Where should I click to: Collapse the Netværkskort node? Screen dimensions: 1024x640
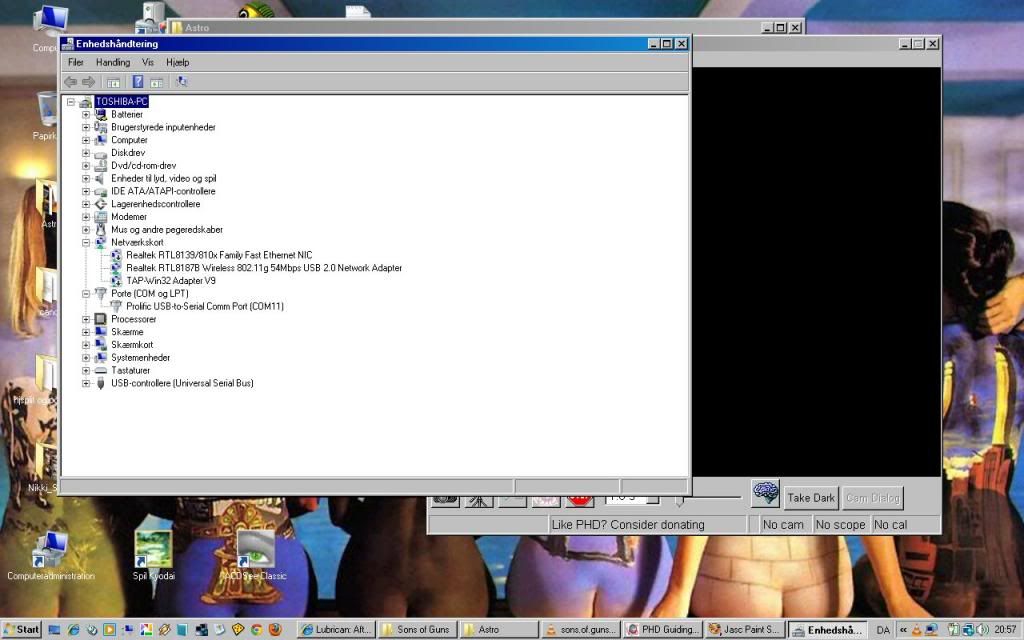86,242
